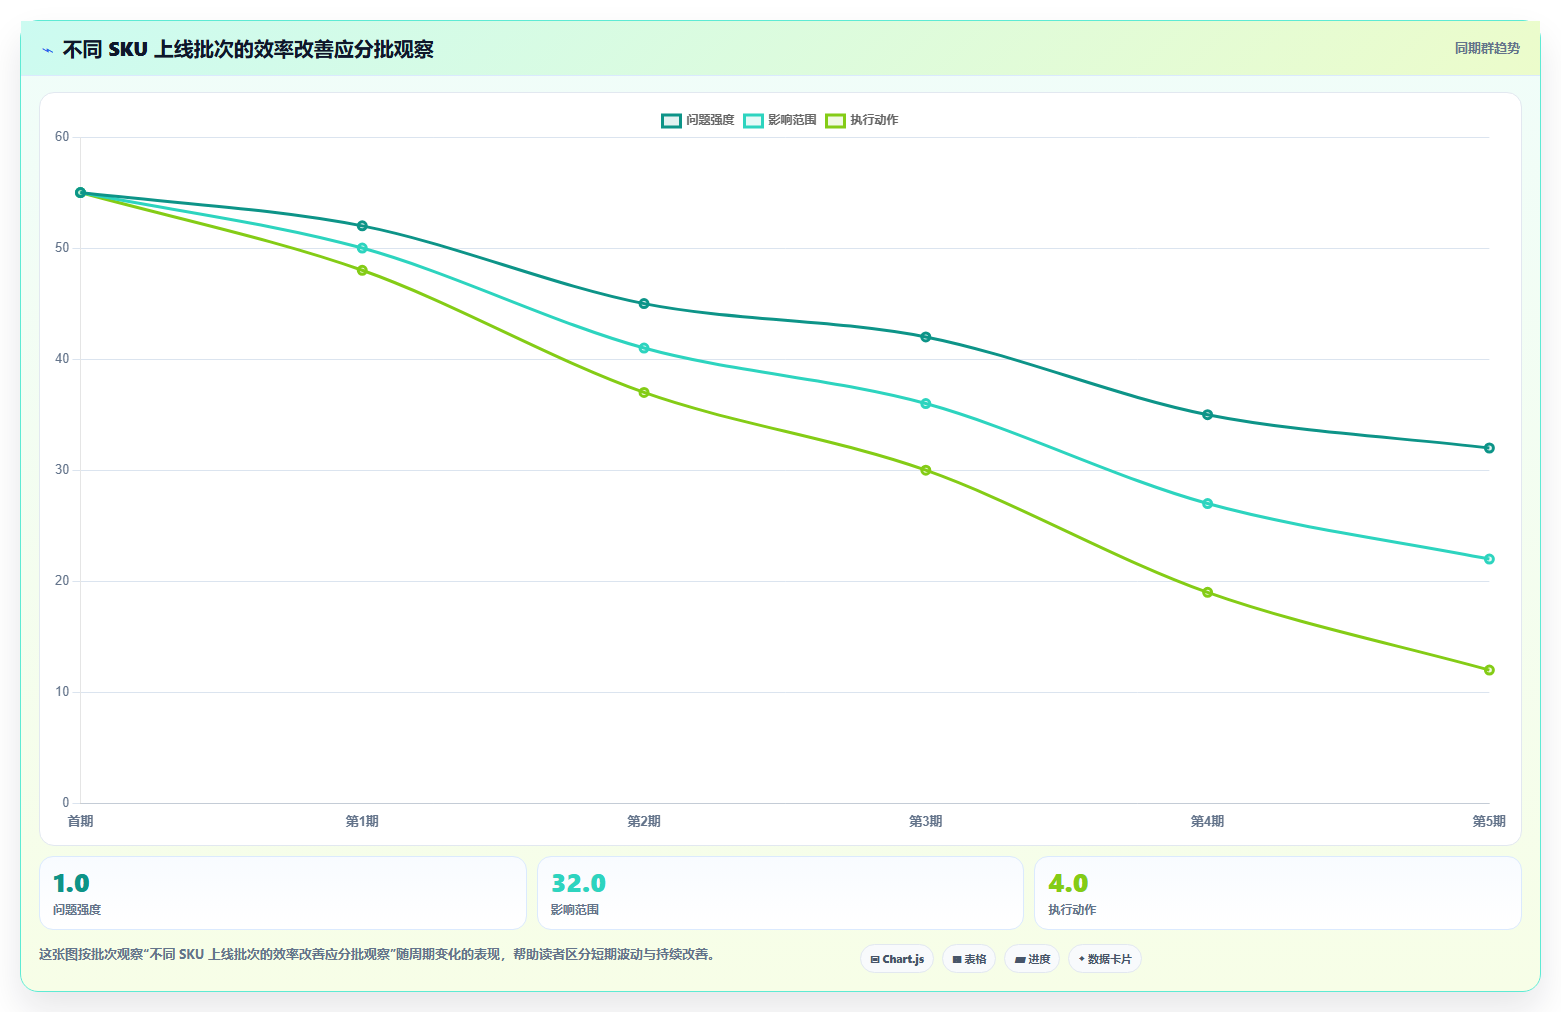Select the 执行动作 data point at 第5期
The height and width of the screenshot is (1012, 1561).
tap(1489, 670)
